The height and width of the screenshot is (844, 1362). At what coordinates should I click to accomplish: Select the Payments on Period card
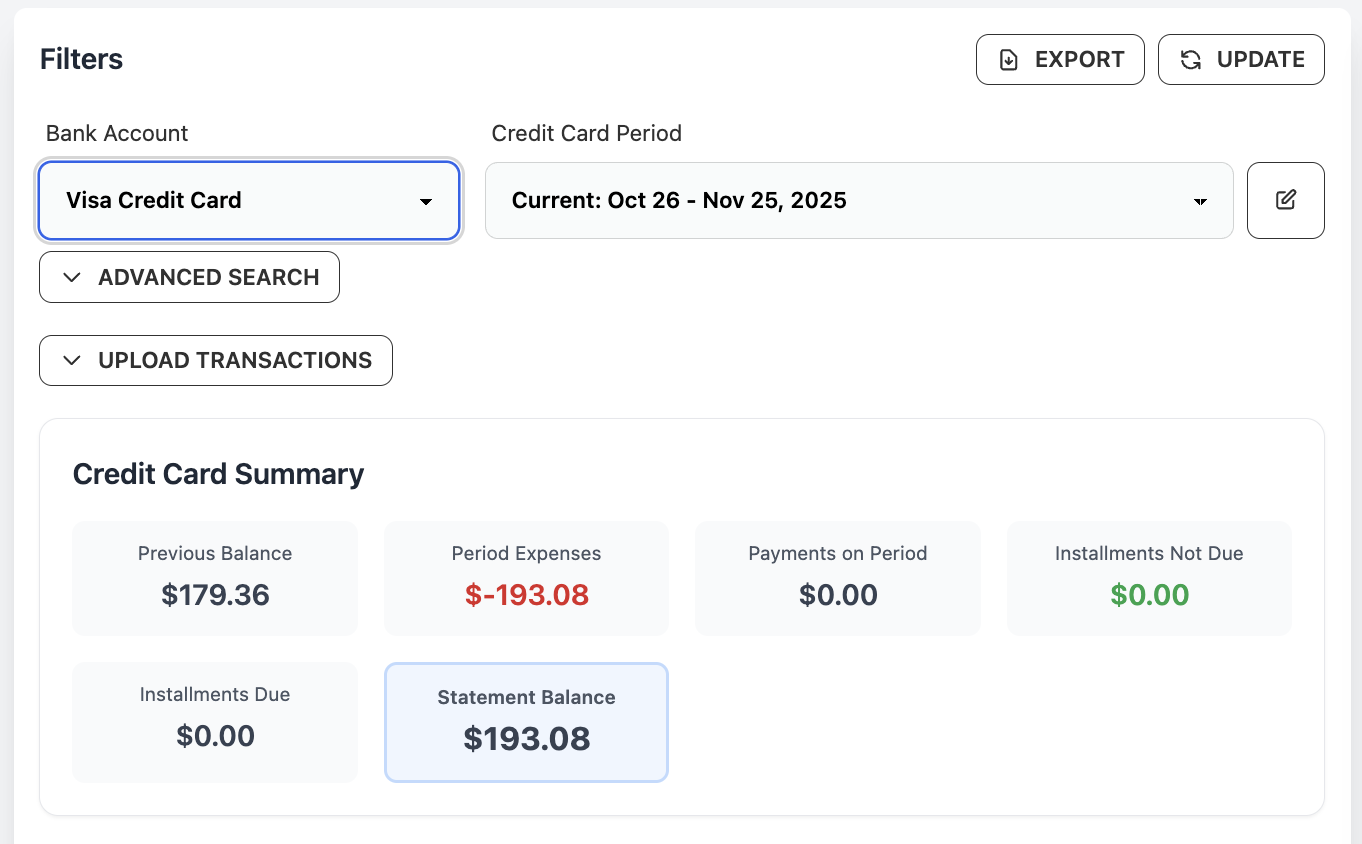pyautogui.click(x=837, y=577)
